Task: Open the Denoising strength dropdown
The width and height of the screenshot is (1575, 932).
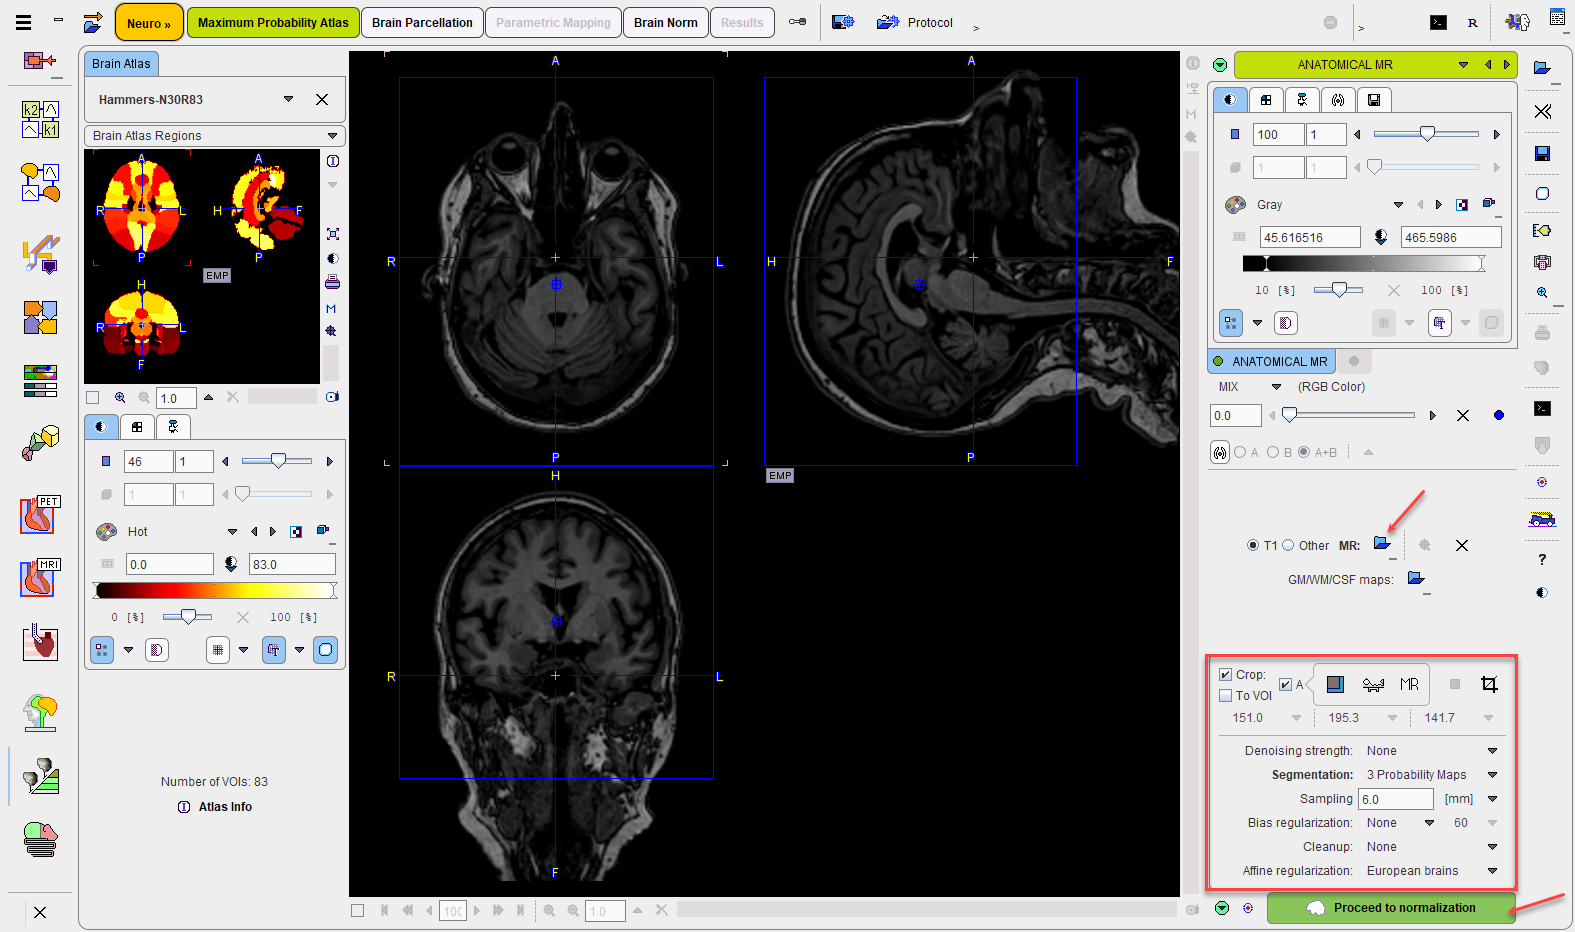Action: (x=1492, y=751)
